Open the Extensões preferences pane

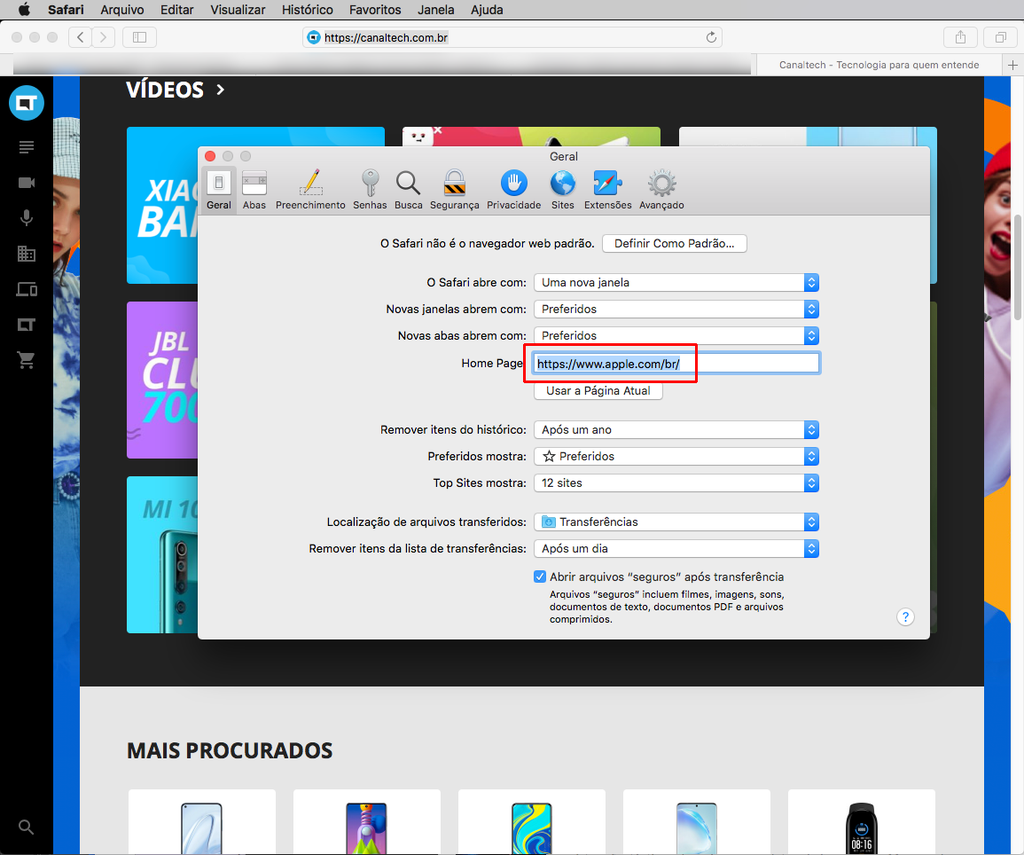click(607, 189)
